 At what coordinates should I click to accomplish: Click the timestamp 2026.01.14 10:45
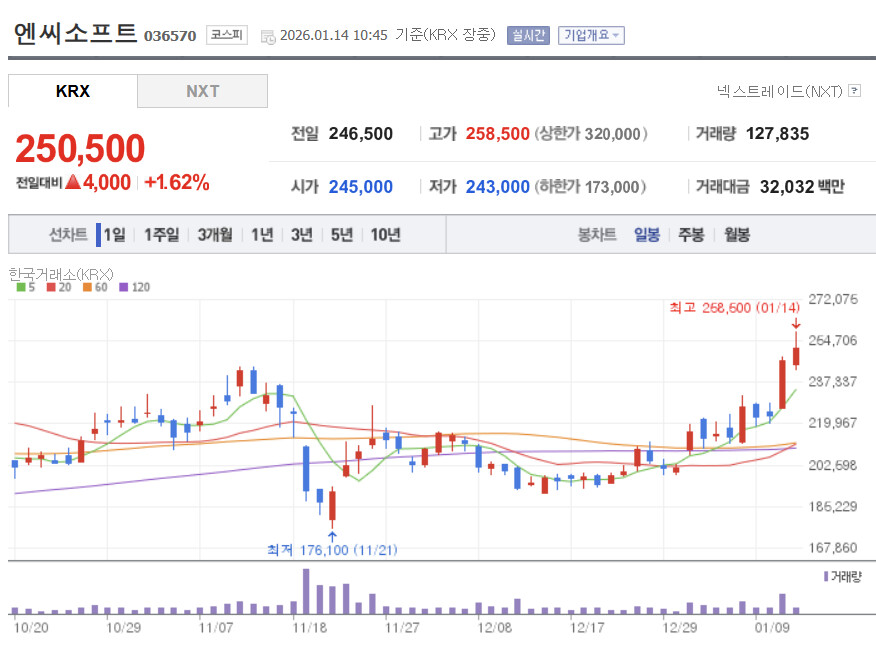[334, 35]
